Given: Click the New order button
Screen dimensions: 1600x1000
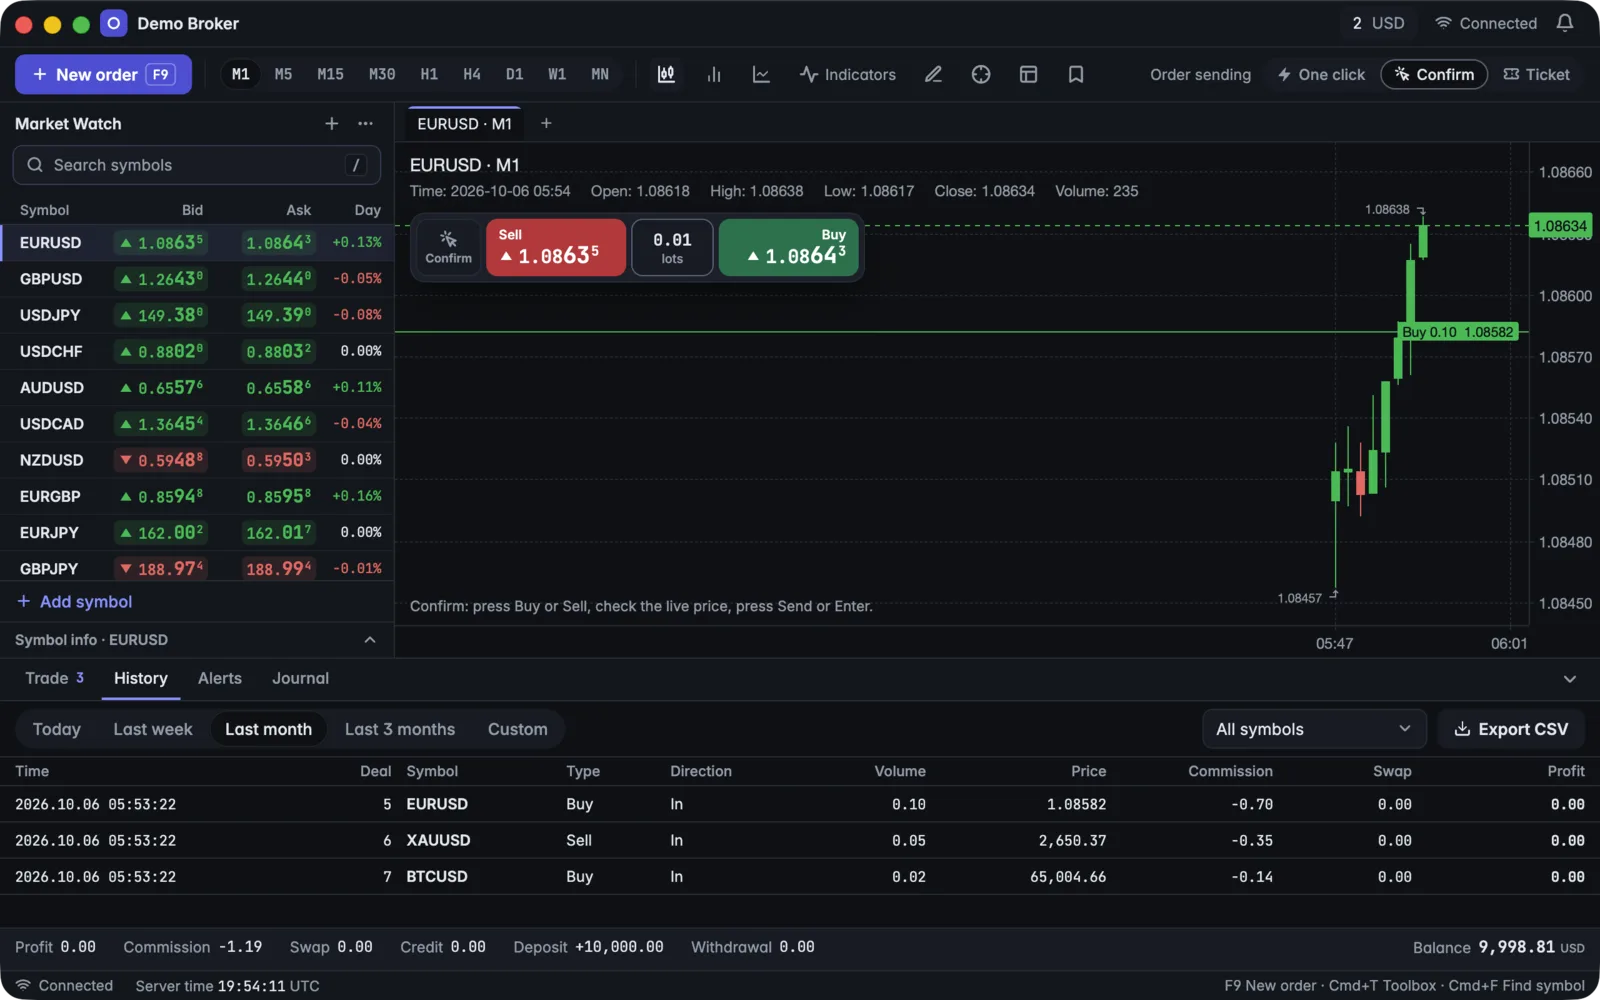Looking at the screenshot, I should point(103,74).
